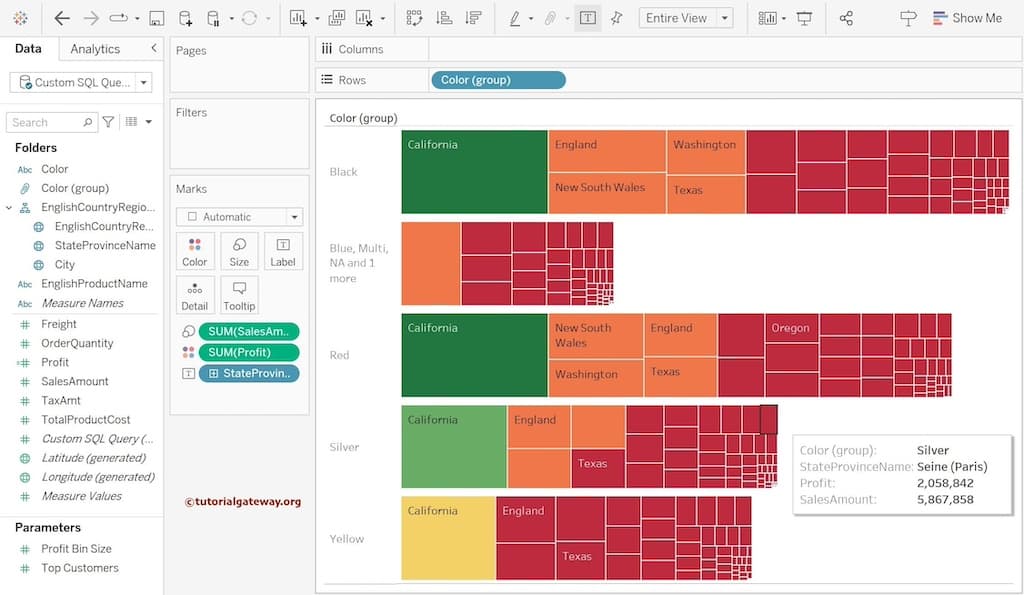This screenshot has width=1024, height=595.
Task: Click the filter icon beside the search box
Action: click(108, 122)
